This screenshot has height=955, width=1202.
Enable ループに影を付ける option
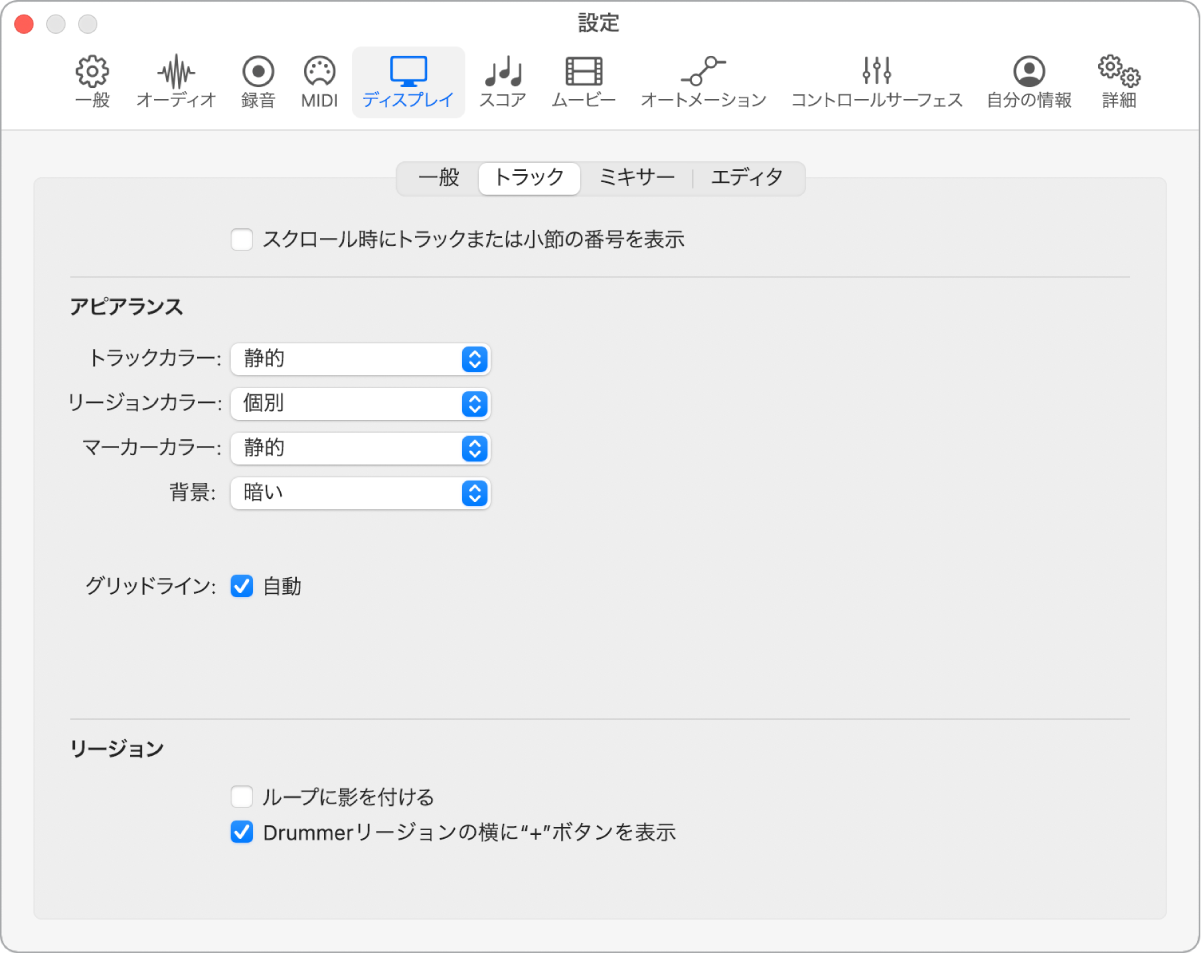point(241,797)
